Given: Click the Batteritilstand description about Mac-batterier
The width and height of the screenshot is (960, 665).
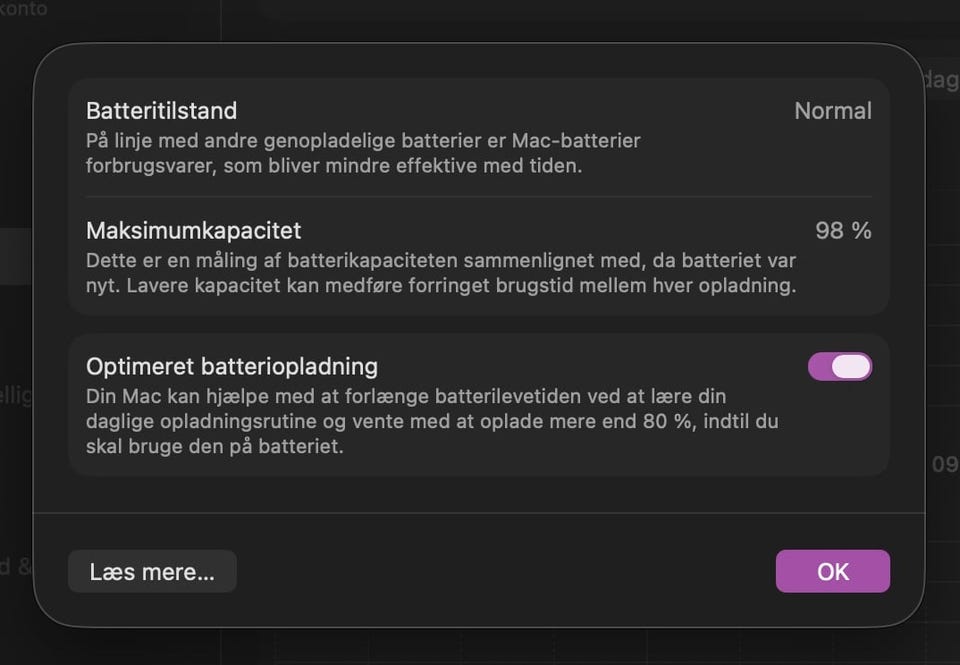Looking at the screenshot, I should [362, 153].
